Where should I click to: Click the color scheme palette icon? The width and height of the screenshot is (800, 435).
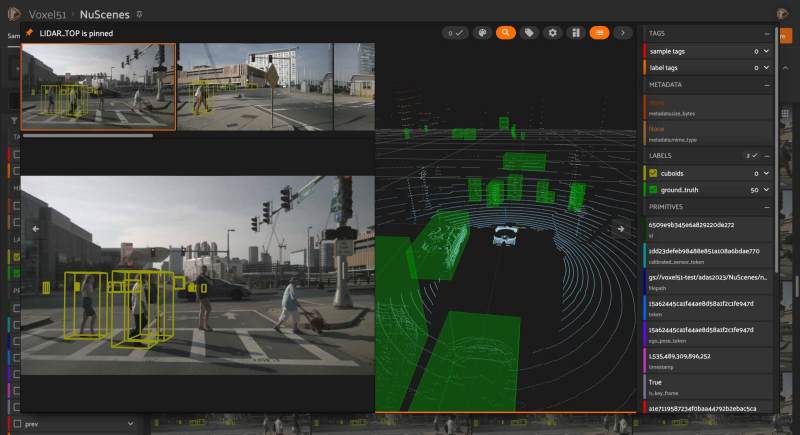(x=482, y=33)
